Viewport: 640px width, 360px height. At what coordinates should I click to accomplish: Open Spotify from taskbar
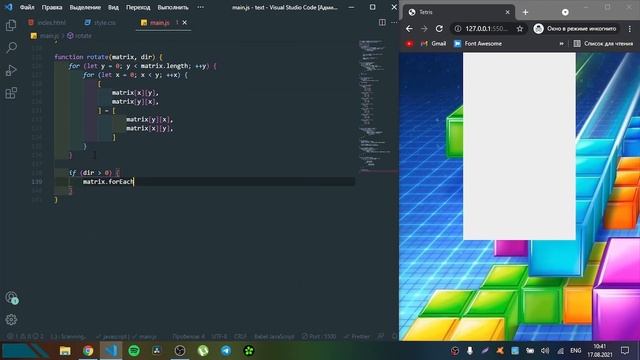click(x=134, y=351)
